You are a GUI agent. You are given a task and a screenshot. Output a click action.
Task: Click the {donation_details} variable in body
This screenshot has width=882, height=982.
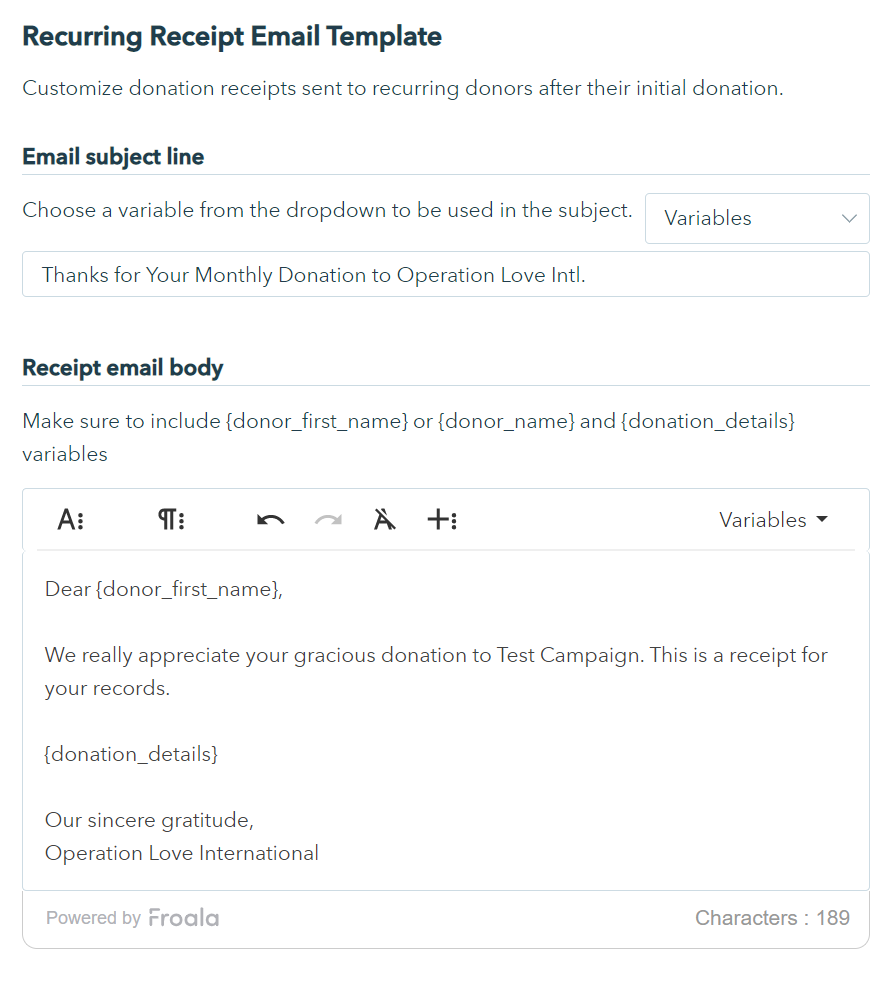coord(131,754)
